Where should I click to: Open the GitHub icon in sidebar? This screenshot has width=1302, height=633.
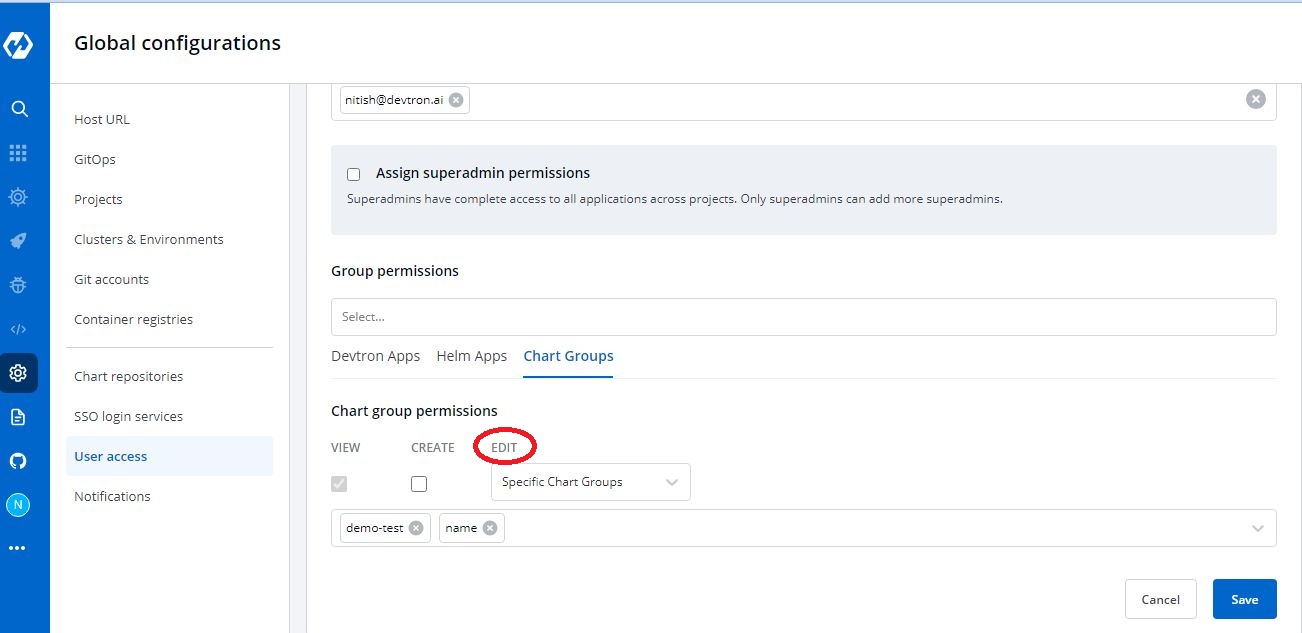18,461
